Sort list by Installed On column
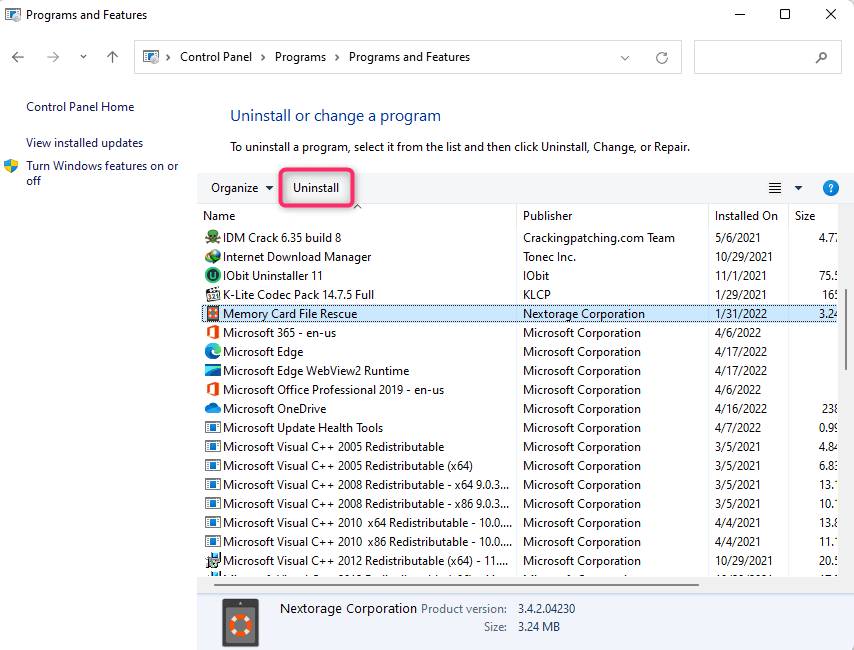 746,216
